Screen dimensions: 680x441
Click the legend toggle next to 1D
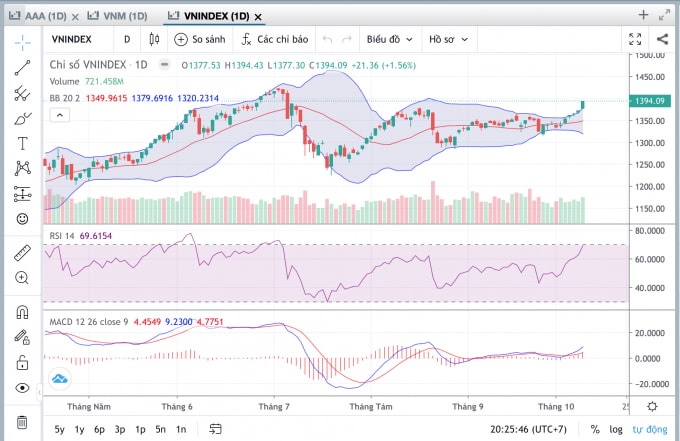pos(164,65)
